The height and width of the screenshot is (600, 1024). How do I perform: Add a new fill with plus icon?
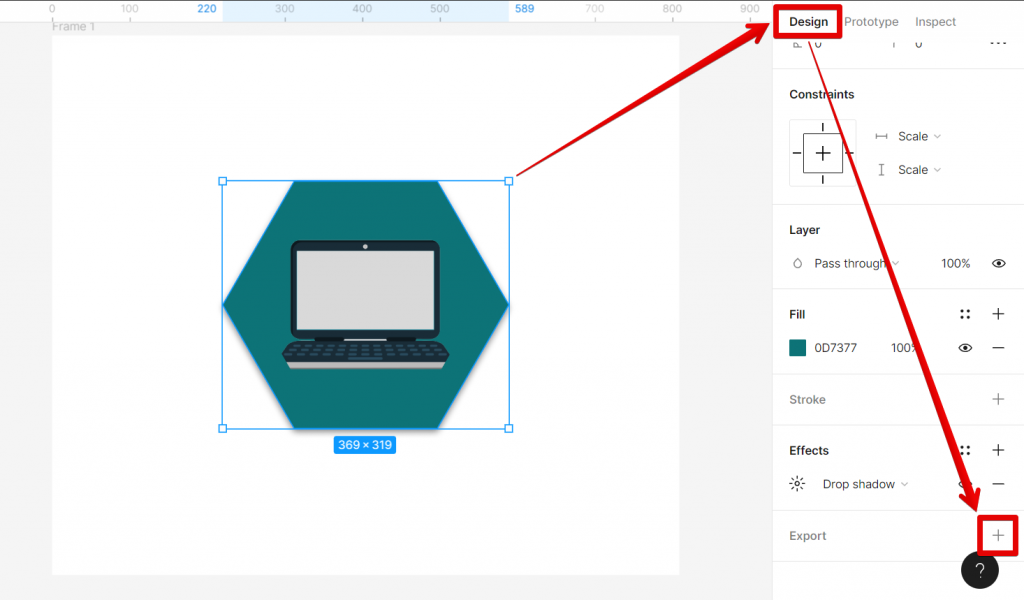pyautogui.click(x=997, y=314)
